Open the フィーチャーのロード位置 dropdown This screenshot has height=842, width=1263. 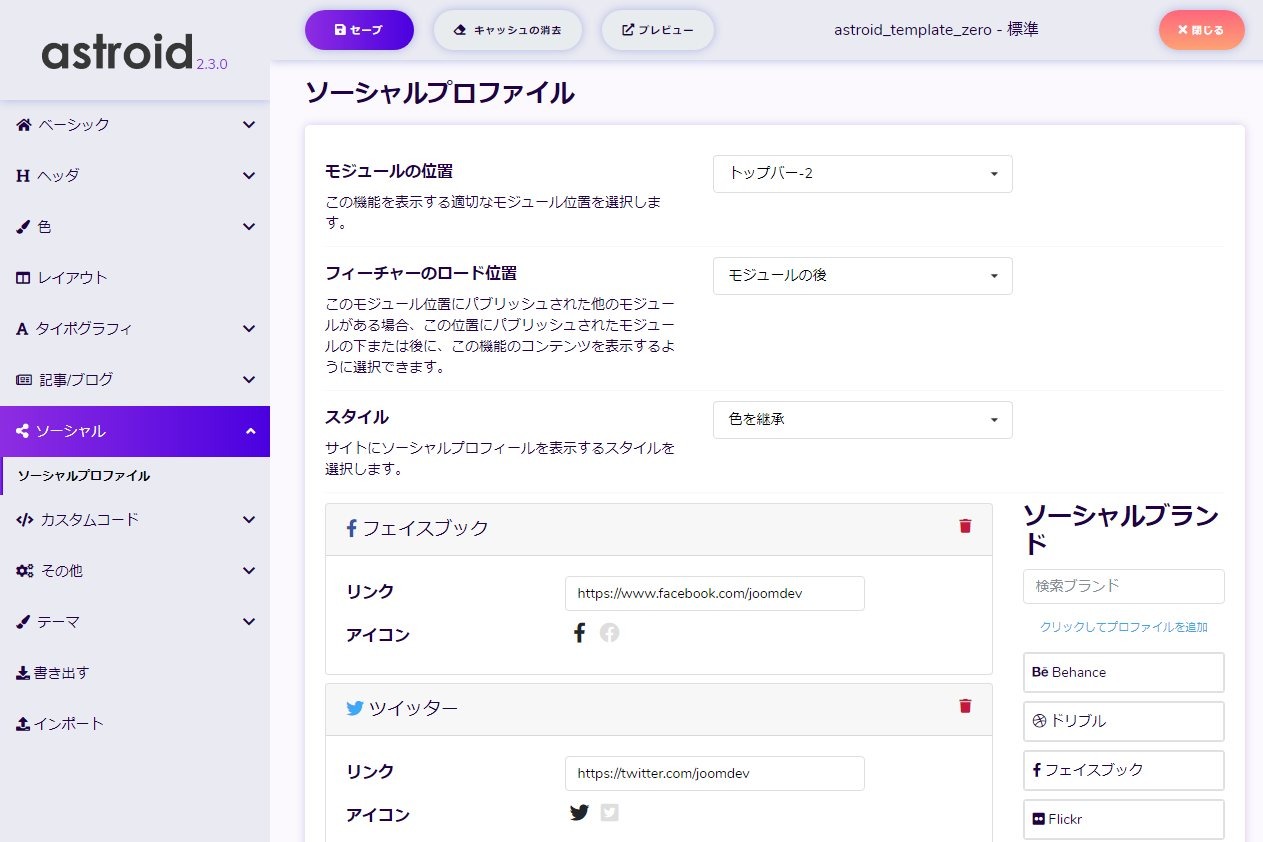pos(862,276)
